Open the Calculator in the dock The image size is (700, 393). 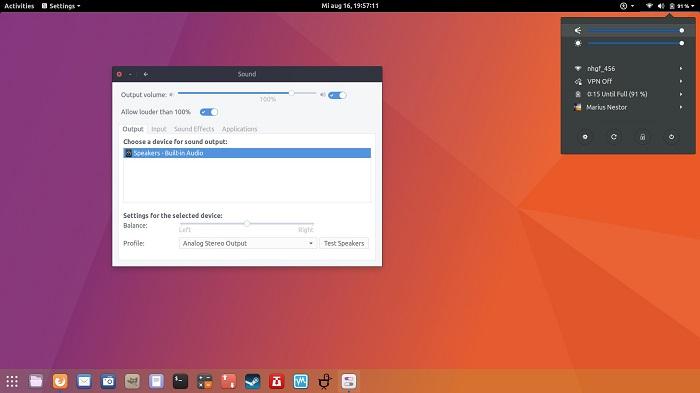pyautogui.click(x=204, y=381)
